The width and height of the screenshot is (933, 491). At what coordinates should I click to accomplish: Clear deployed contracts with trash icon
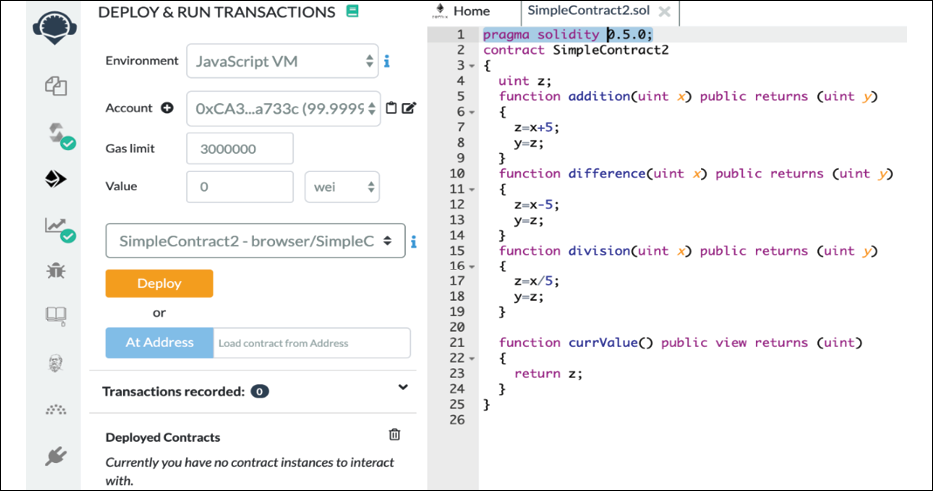pos(395,434)
